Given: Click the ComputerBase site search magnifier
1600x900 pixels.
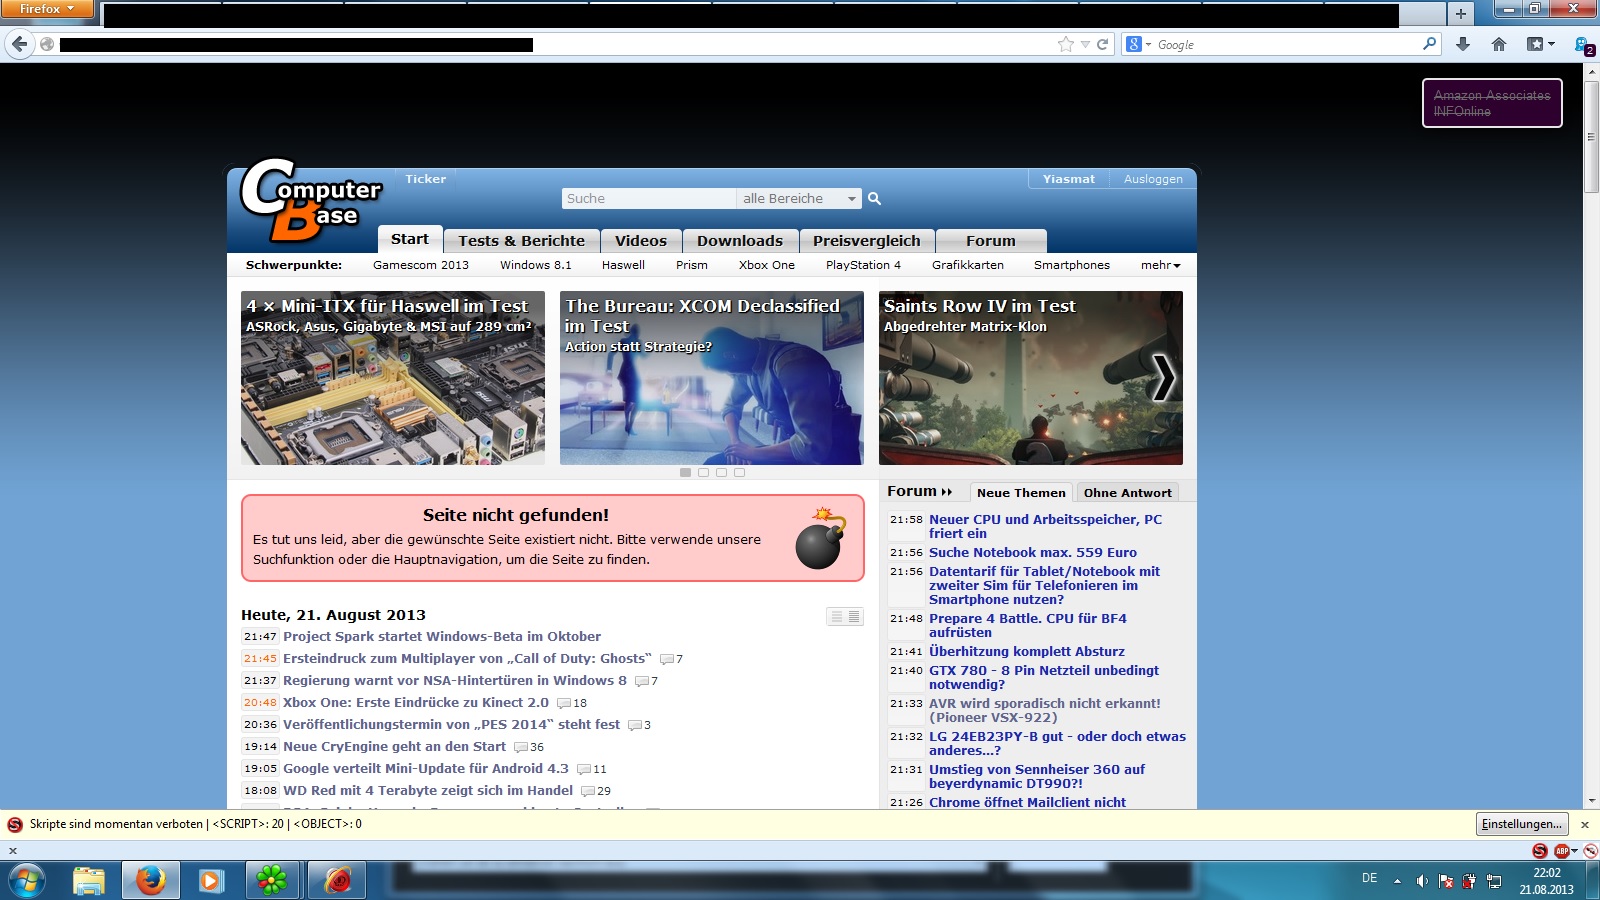Looking at the screenshot, I should (x=874, y=199).
